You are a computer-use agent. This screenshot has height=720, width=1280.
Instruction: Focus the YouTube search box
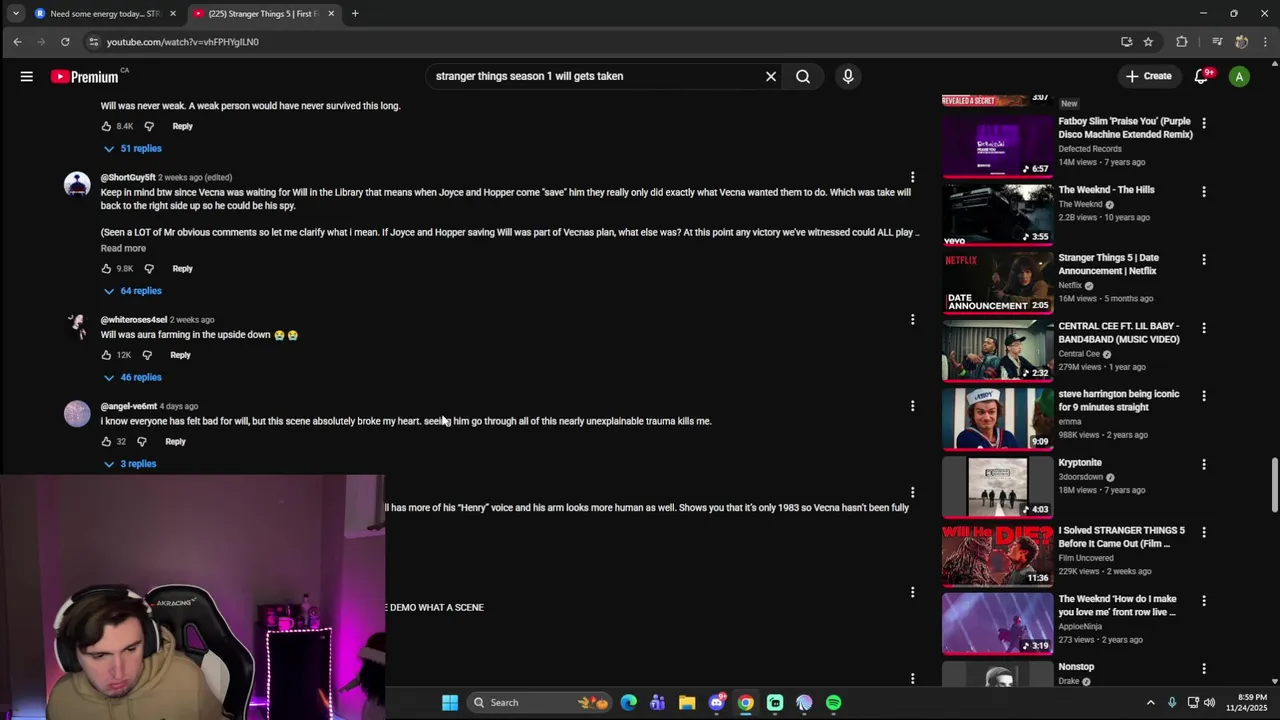[595, 76]
